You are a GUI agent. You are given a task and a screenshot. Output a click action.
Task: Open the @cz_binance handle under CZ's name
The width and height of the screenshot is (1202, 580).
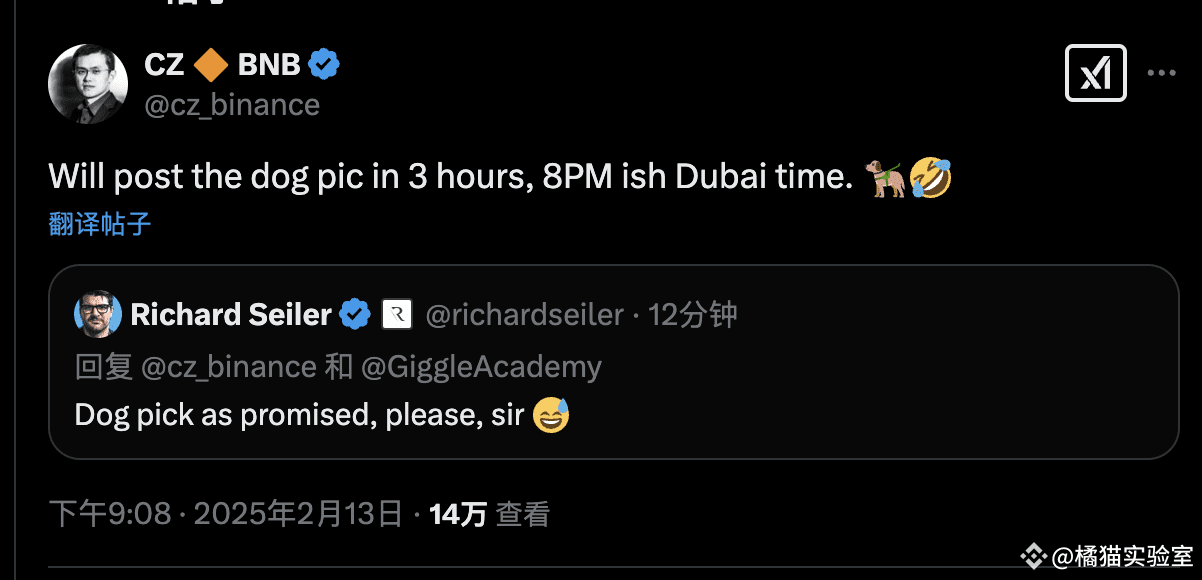pyautogui.click(x=232, y=105)
